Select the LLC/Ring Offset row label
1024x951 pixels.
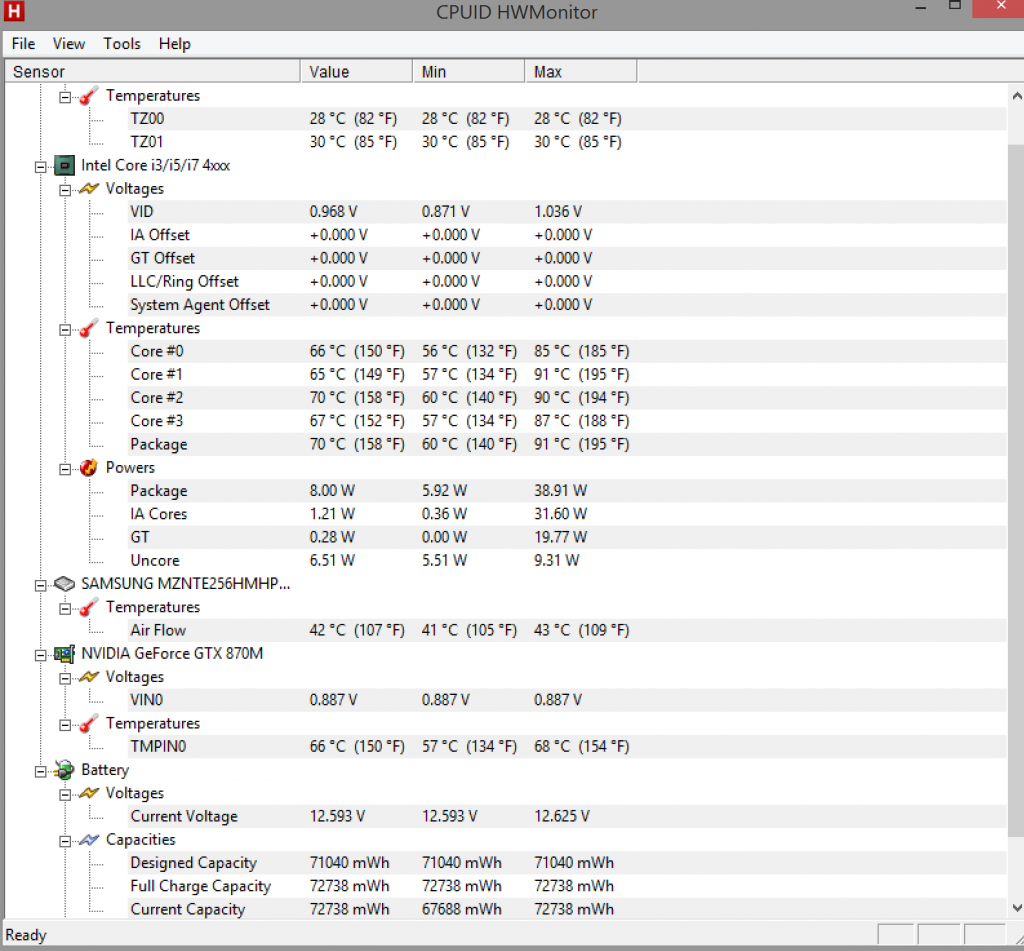pos(185,282)
